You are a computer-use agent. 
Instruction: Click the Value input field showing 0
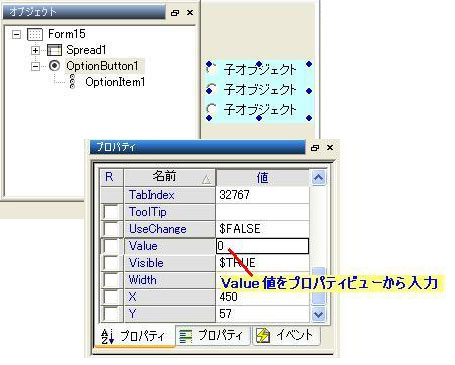tap(262, 246)
